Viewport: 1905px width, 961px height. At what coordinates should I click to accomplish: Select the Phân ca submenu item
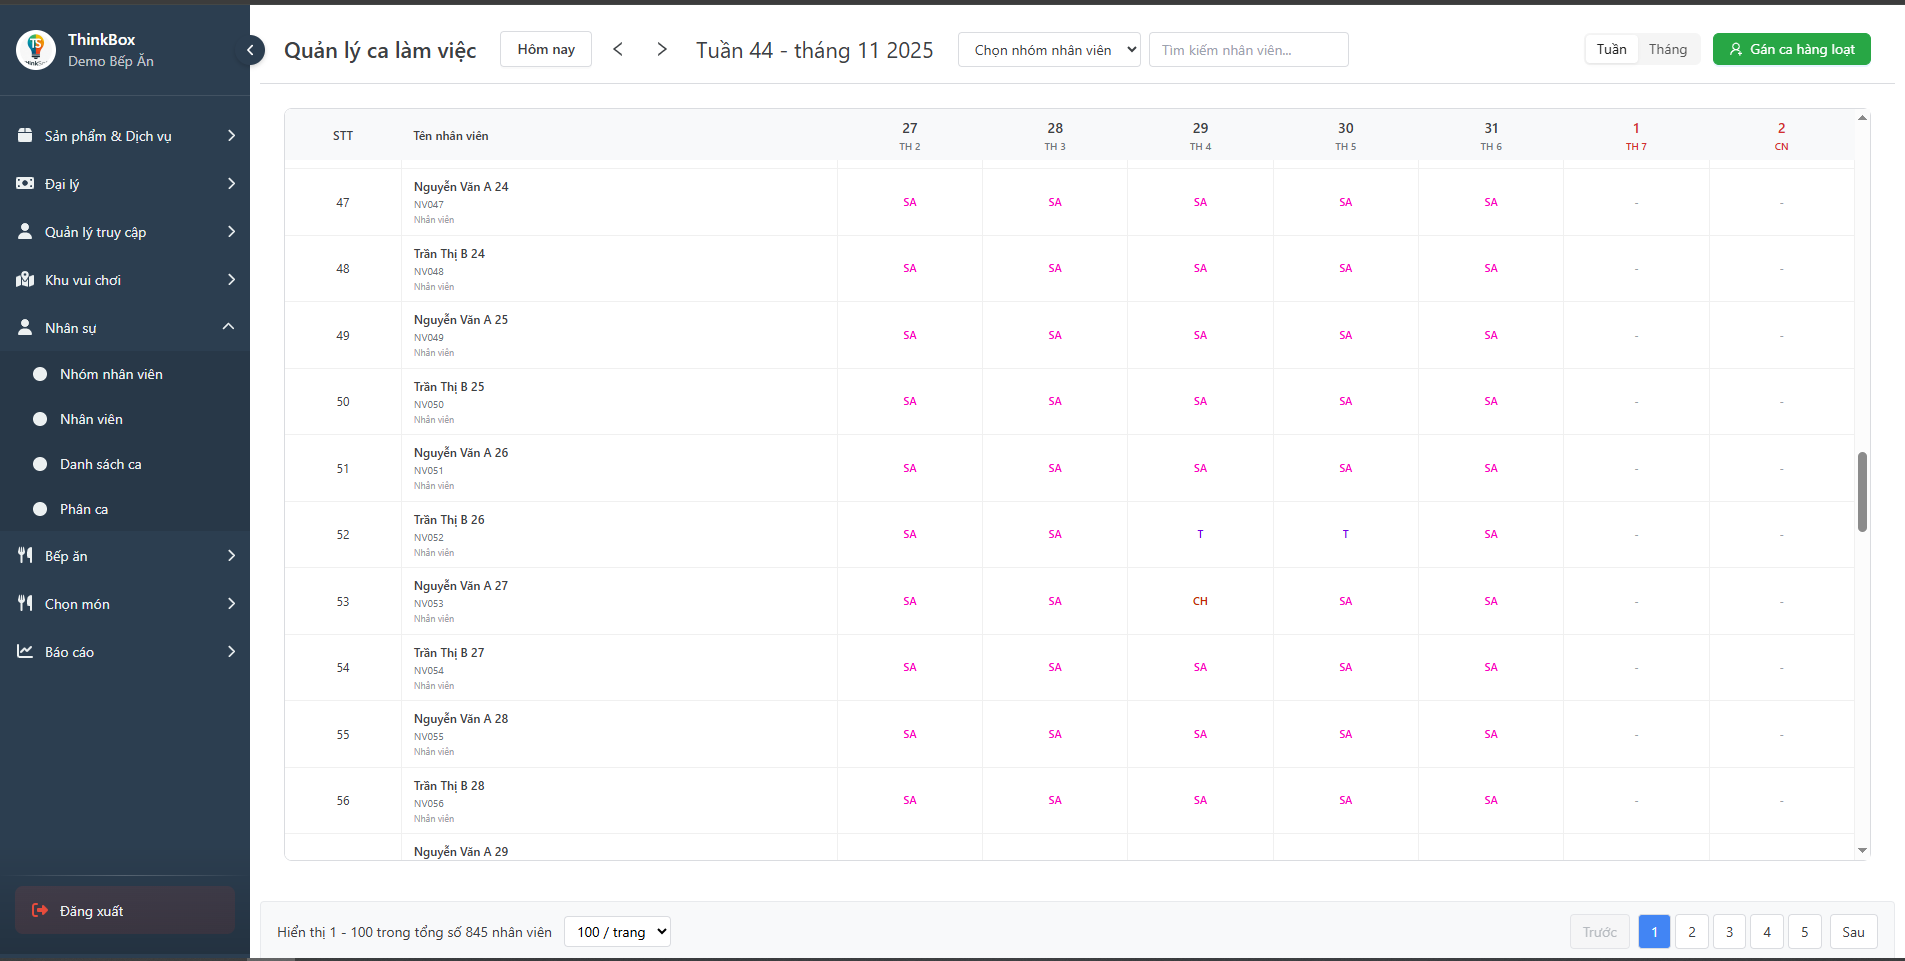pyautogui.click(x=84, y=509)
